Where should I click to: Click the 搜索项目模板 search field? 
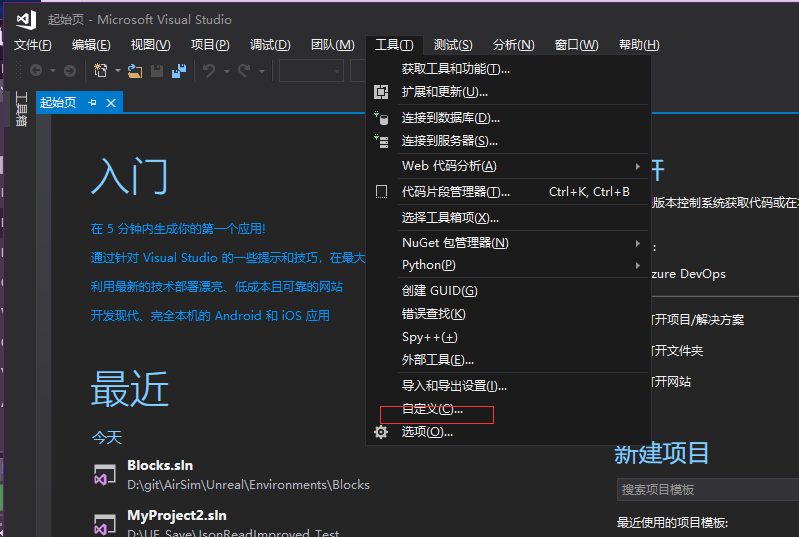[x=708, y=490]
